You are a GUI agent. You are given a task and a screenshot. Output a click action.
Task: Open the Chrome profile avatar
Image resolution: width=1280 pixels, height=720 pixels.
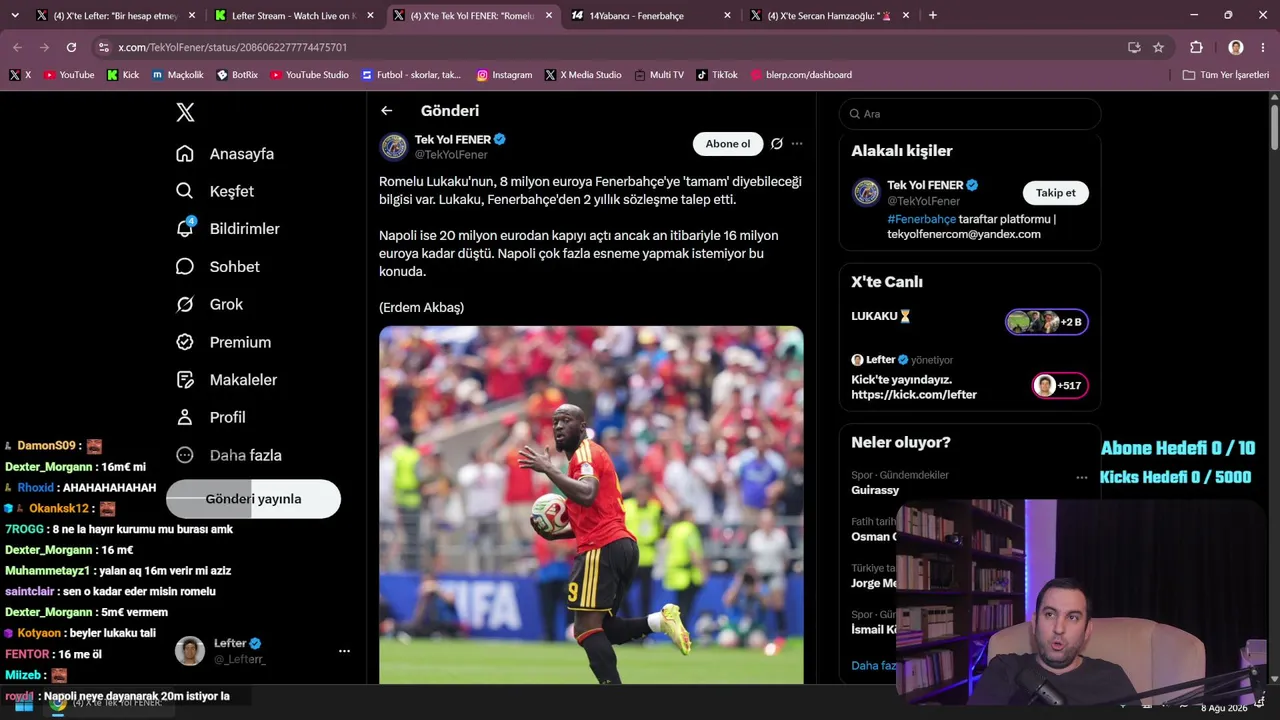click(1236, 47)
